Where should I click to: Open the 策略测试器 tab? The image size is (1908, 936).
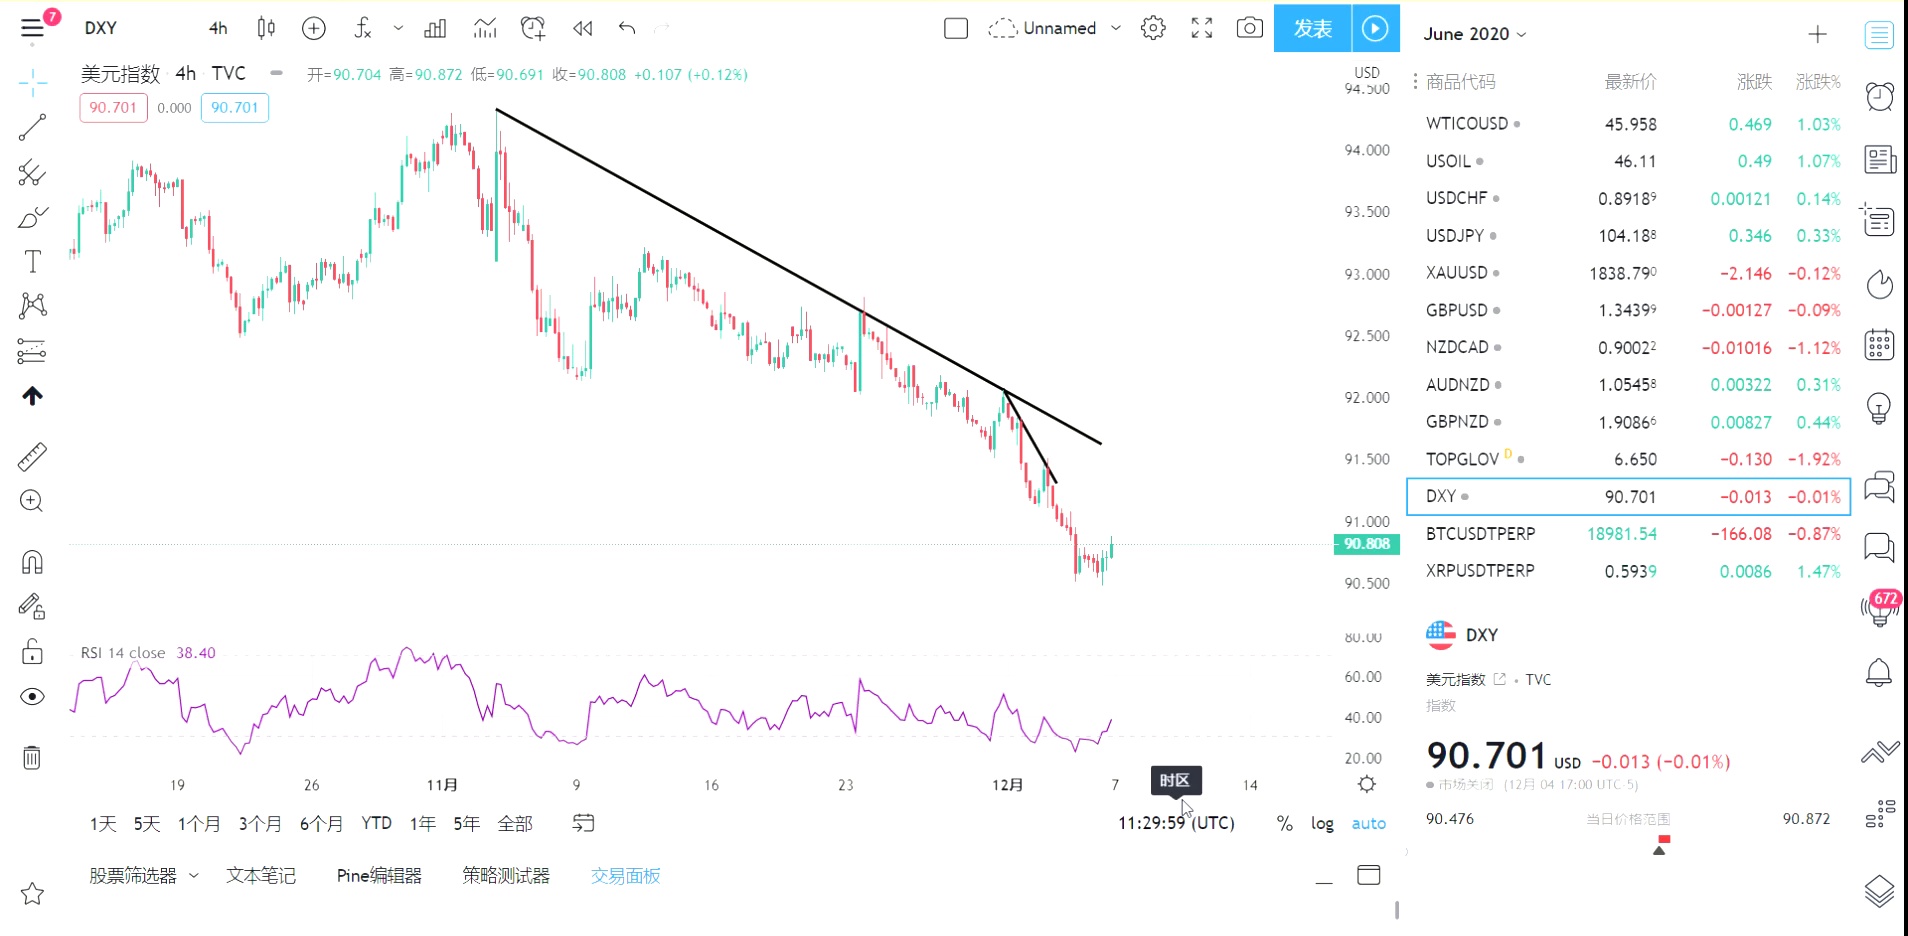[506, 875]
